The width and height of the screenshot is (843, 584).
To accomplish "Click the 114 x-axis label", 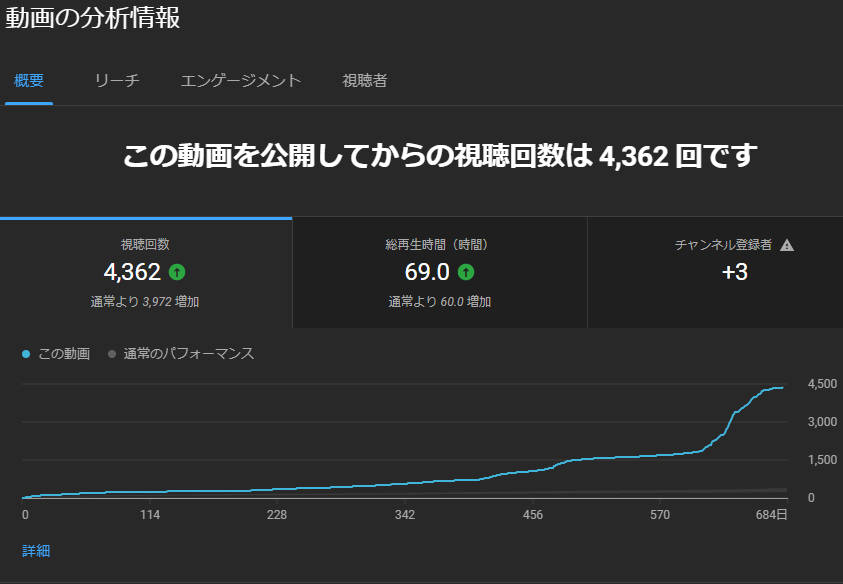I will [150, 515].
